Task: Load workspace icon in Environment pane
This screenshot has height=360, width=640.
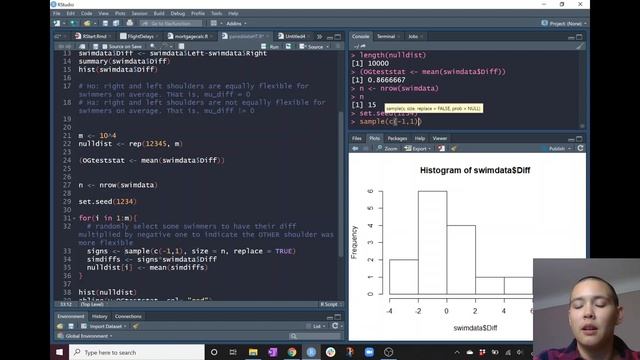Action: click(x=60, y=326)
